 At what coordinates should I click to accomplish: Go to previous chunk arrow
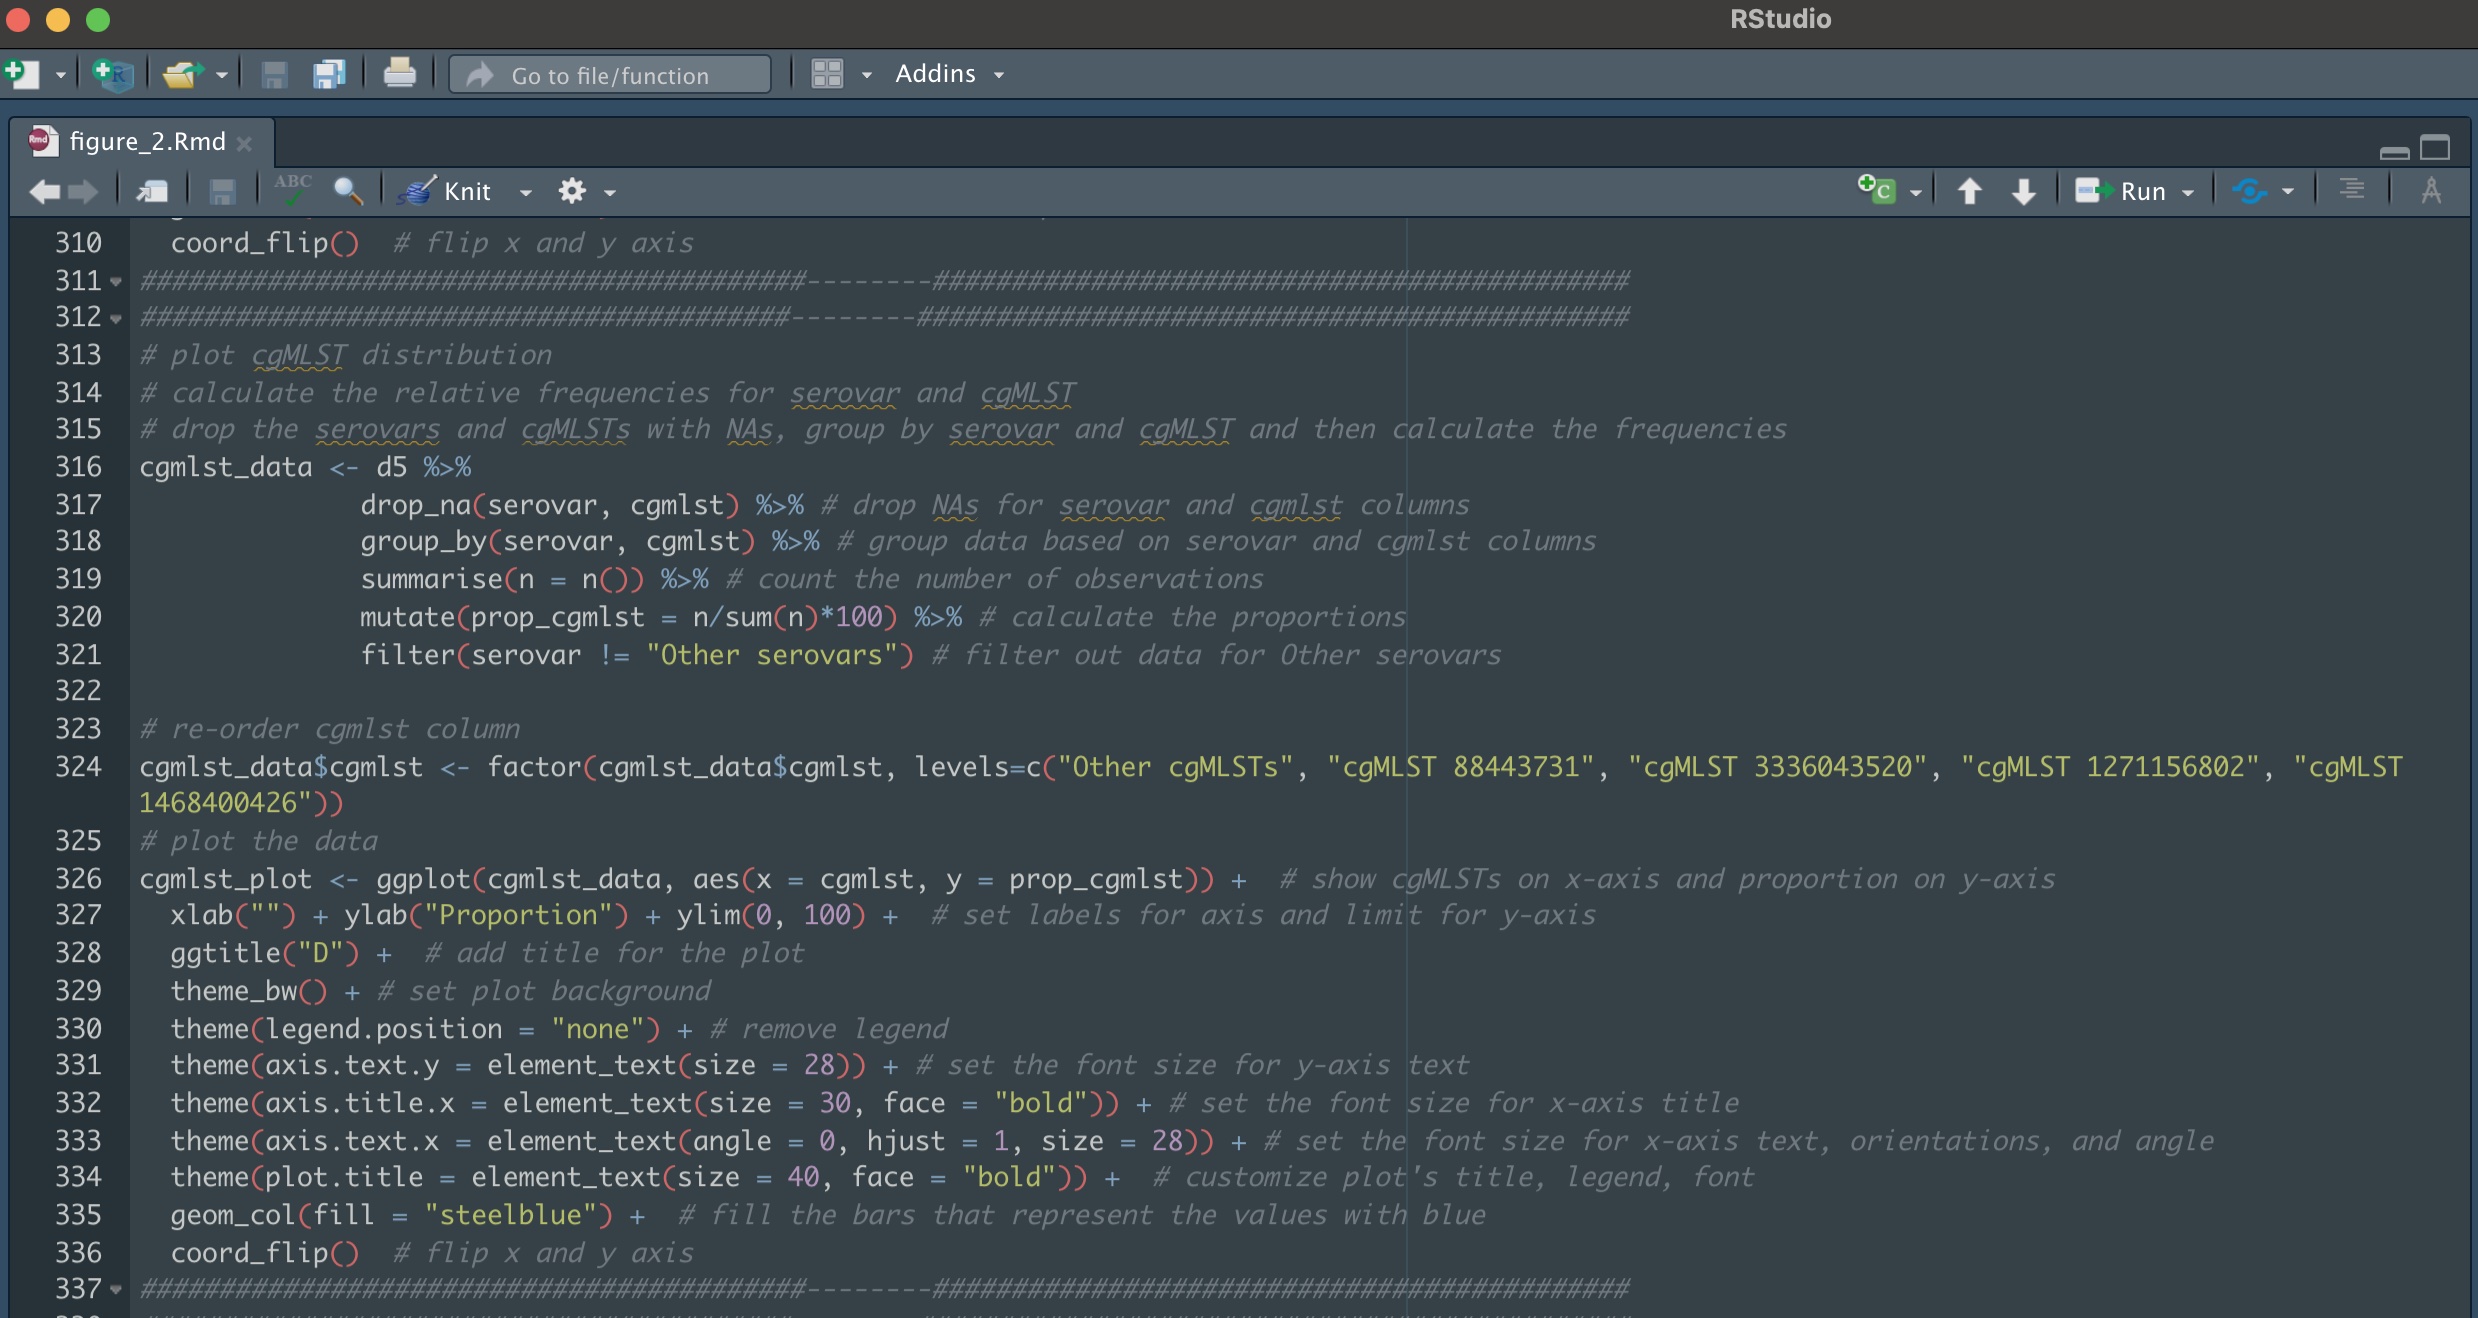tap(1969, 191)
